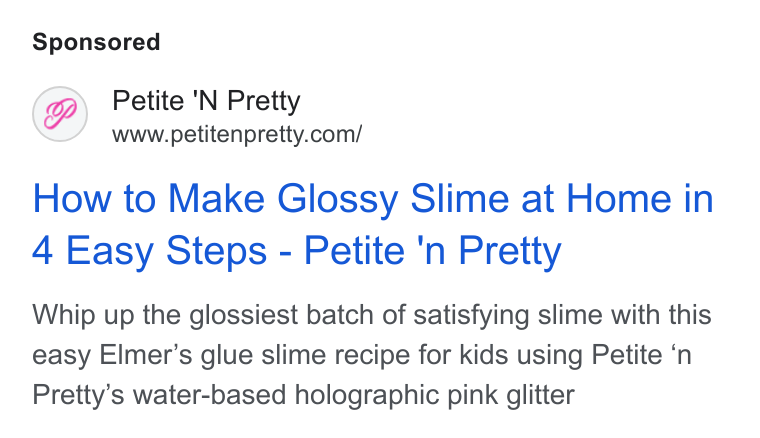The height and width of the screenshot is (438, 760).
Task: Click 'How to Make' at the headline start
Action: click(x=148, y=199)
